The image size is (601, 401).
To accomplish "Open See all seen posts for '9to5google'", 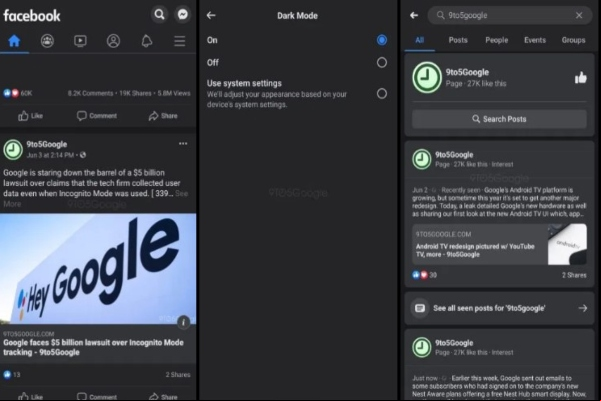I will point(499,308).
